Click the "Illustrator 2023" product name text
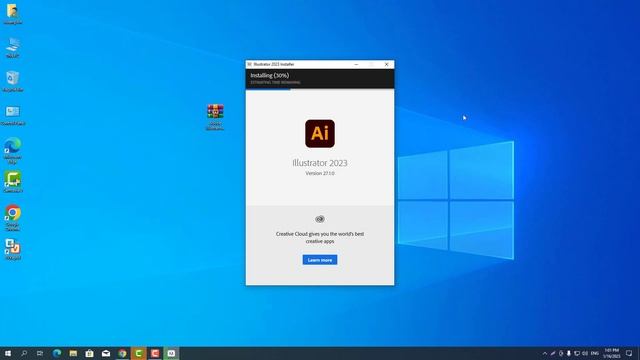 pos(320,163)
